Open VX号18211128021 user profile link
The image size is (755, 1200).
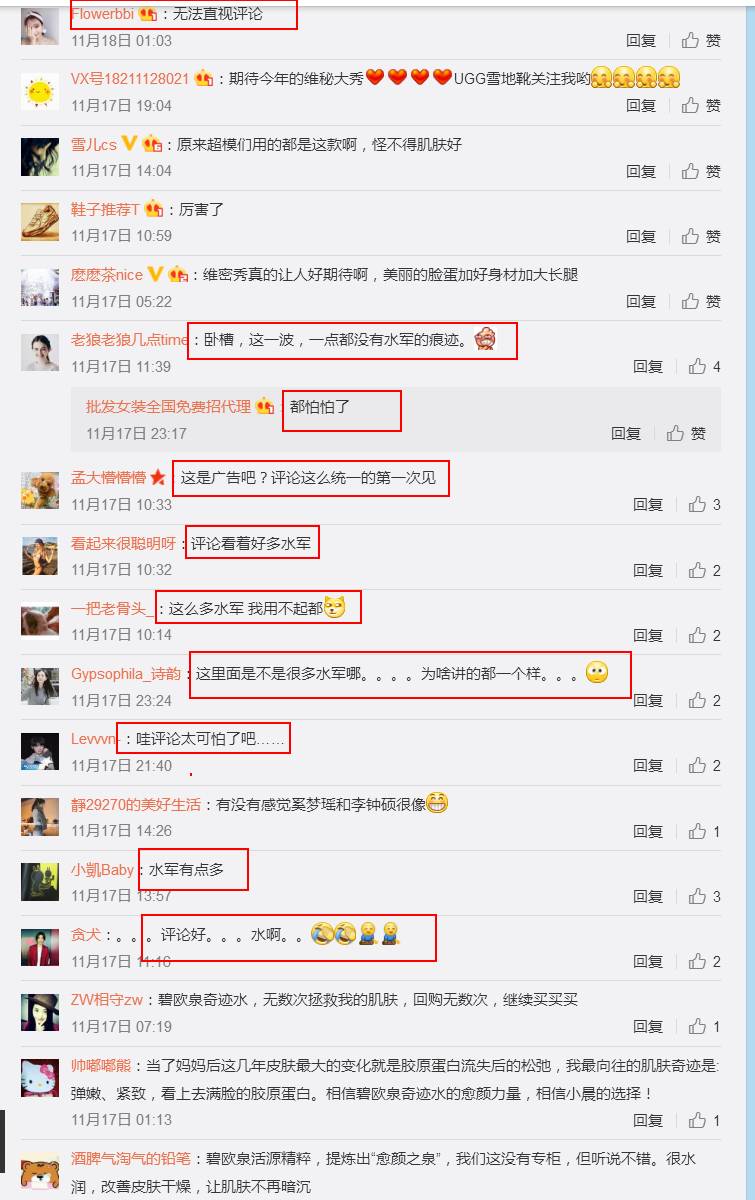tap(130, 79)
